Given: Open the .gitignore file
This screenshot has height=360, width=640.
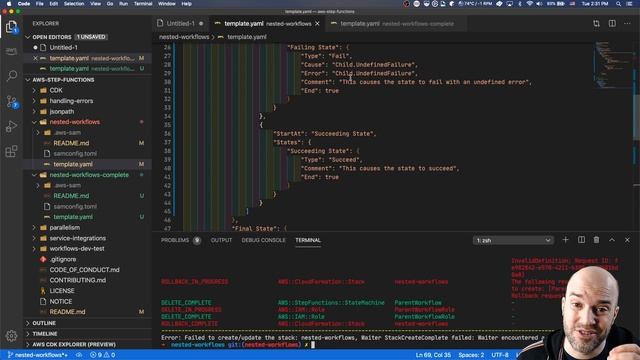Looking at the screenshot, I should click(x=62, y=259).
